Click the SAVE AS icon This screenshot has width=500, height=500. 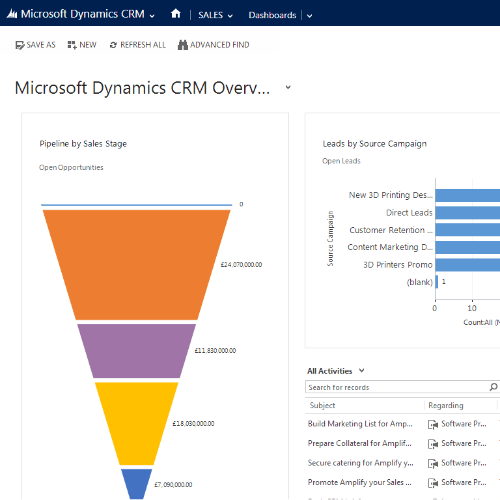[20, 45]
